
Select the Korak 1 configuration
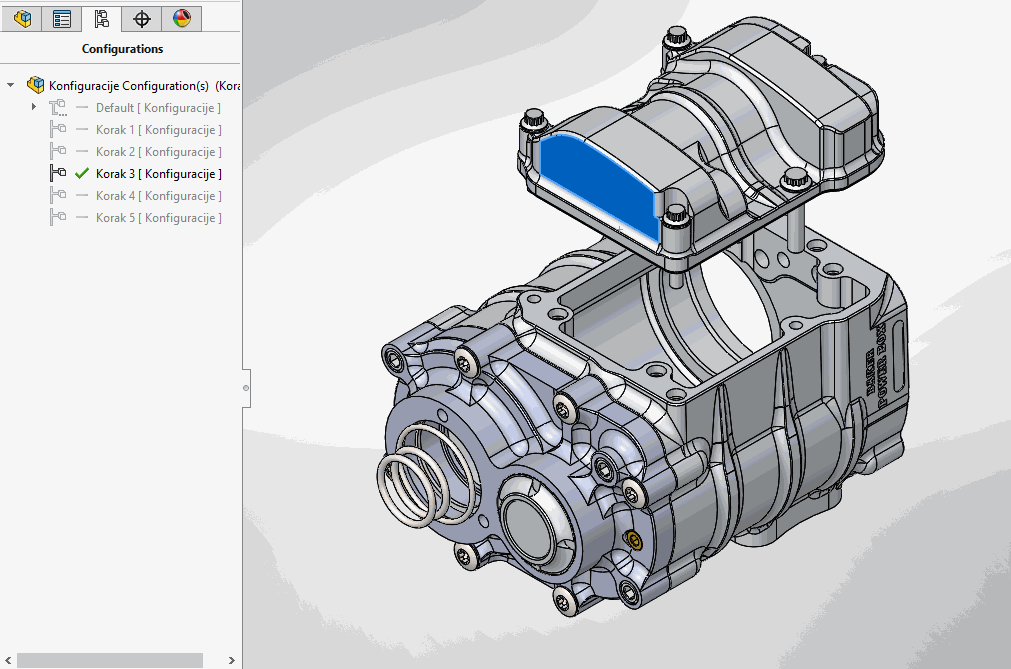click(158, 130)
